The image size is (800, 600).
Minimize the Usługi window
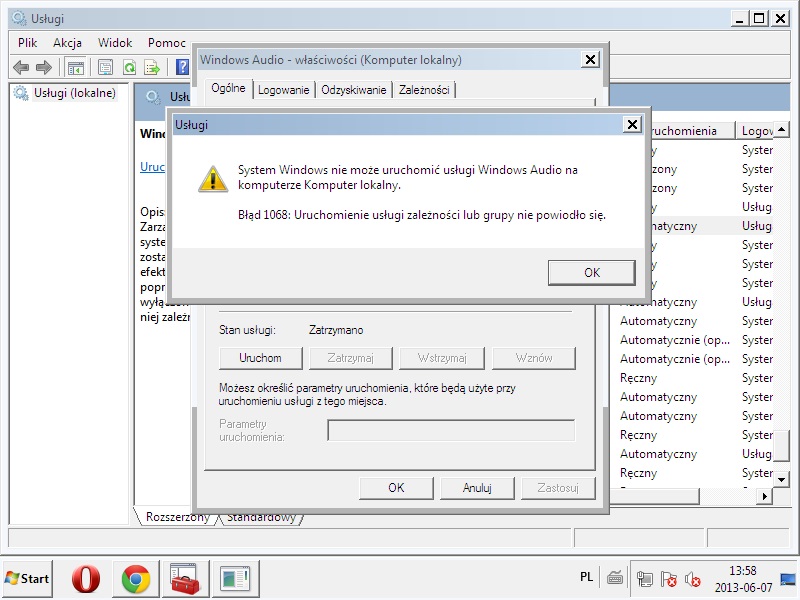tap(739, 19)
